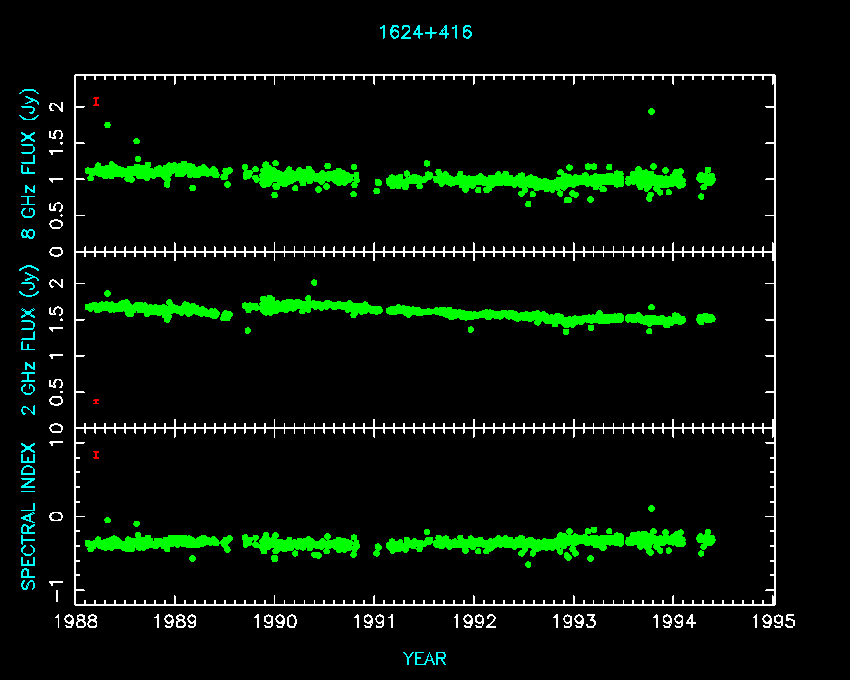The height and width of the screenshot is (680, 850).
Task: Click the 1991 year tick label
Action: pos(375,622)
